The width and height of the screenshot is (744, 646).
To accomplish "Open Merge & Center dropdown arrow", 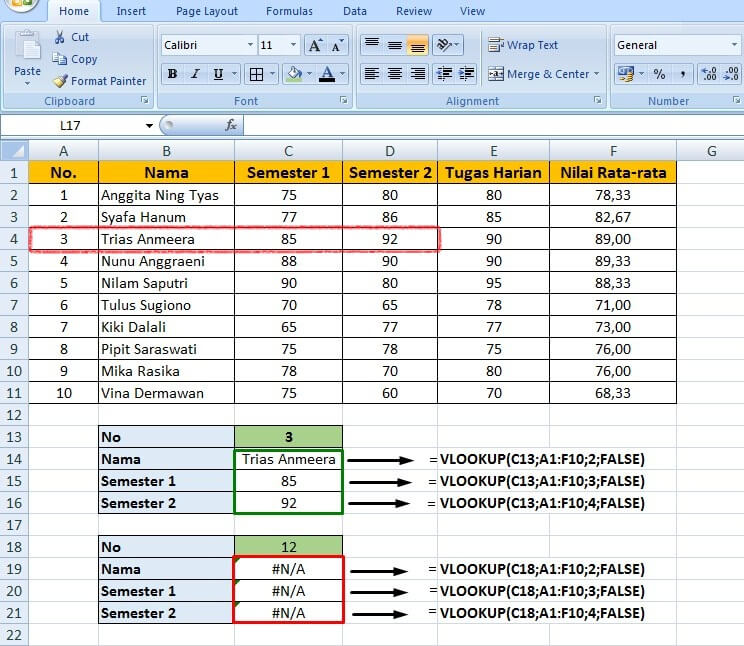I will pyautogui.click(x=596, y=74).
